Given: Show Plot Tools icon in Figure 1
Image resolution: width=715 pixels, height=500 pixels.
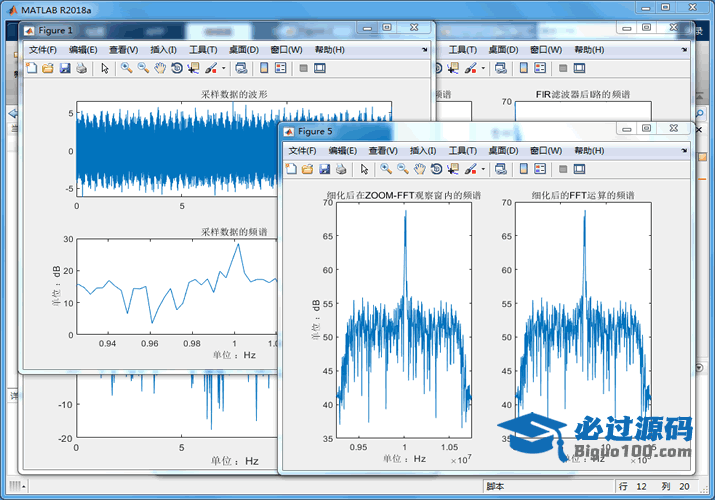Looking at the screenshot, I should (x=320, y=68).
